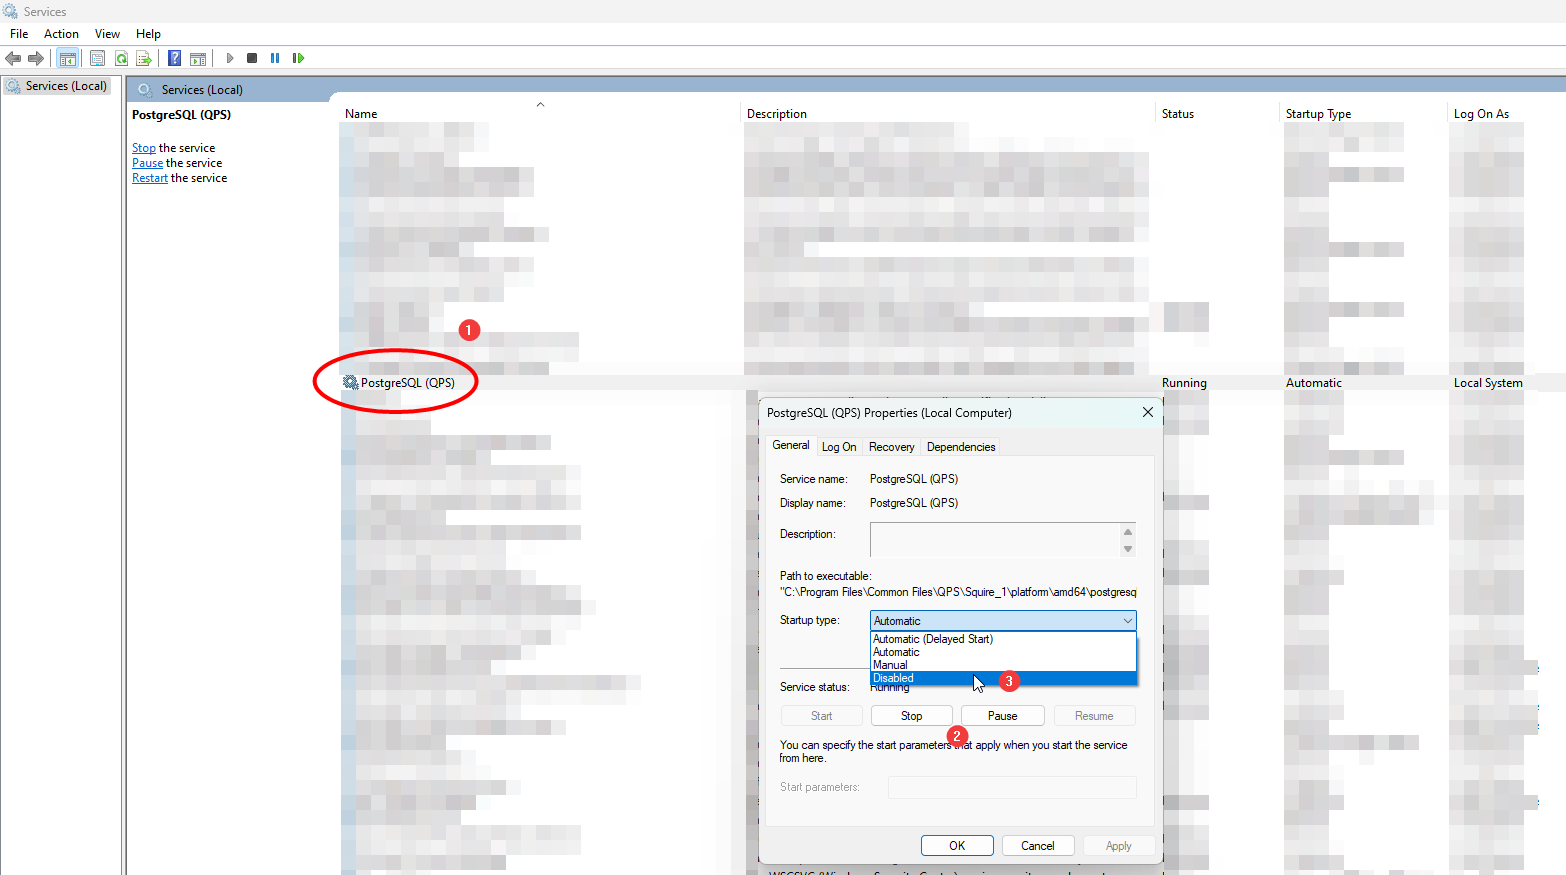Toggle the Show/Hide Console Tree button
Screen dimensions: 1566x875
point(68,58)
